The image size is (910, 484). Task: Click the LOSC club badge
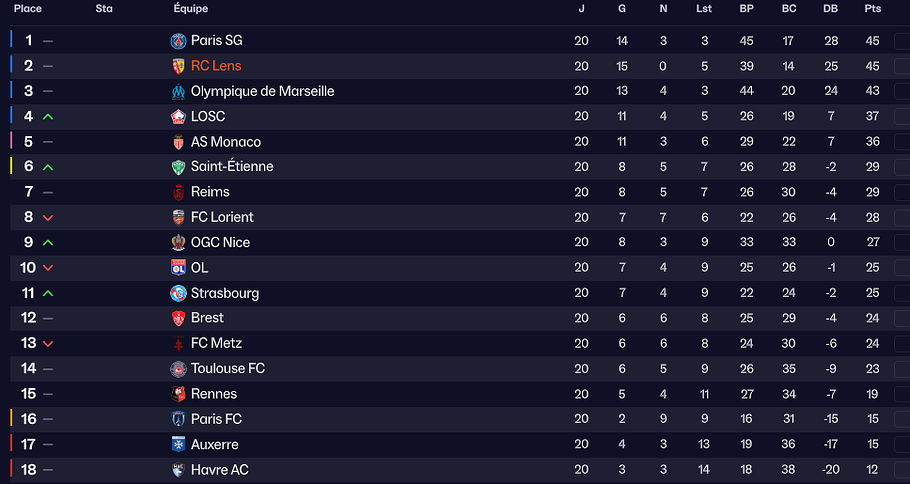coord(179,116)
